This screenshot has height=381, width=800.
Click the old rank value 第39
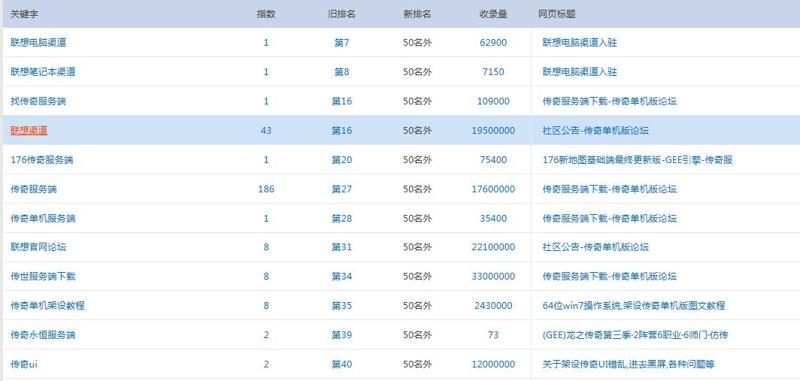341,335
